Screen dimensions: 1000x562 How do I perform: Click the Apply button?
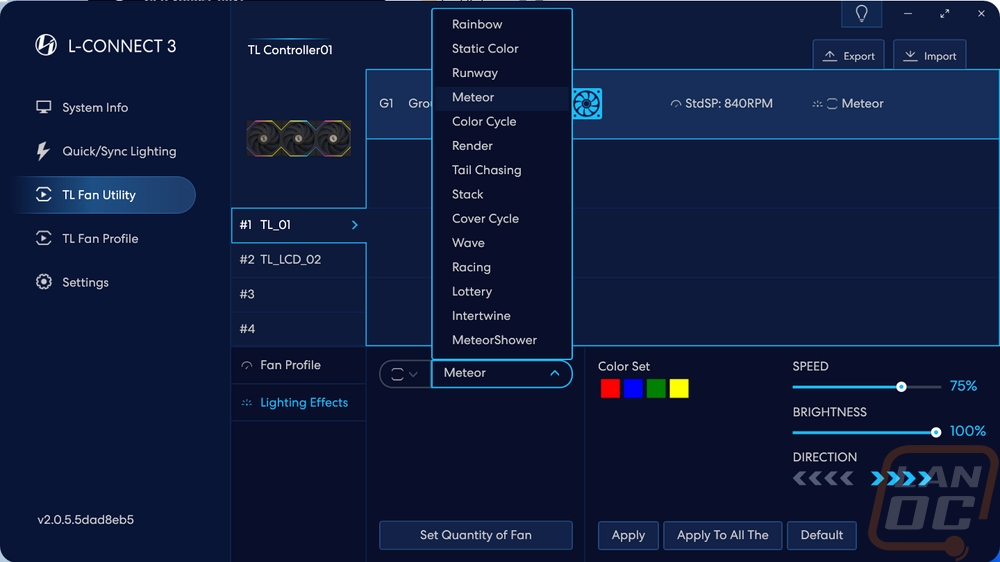coord(628,535)
